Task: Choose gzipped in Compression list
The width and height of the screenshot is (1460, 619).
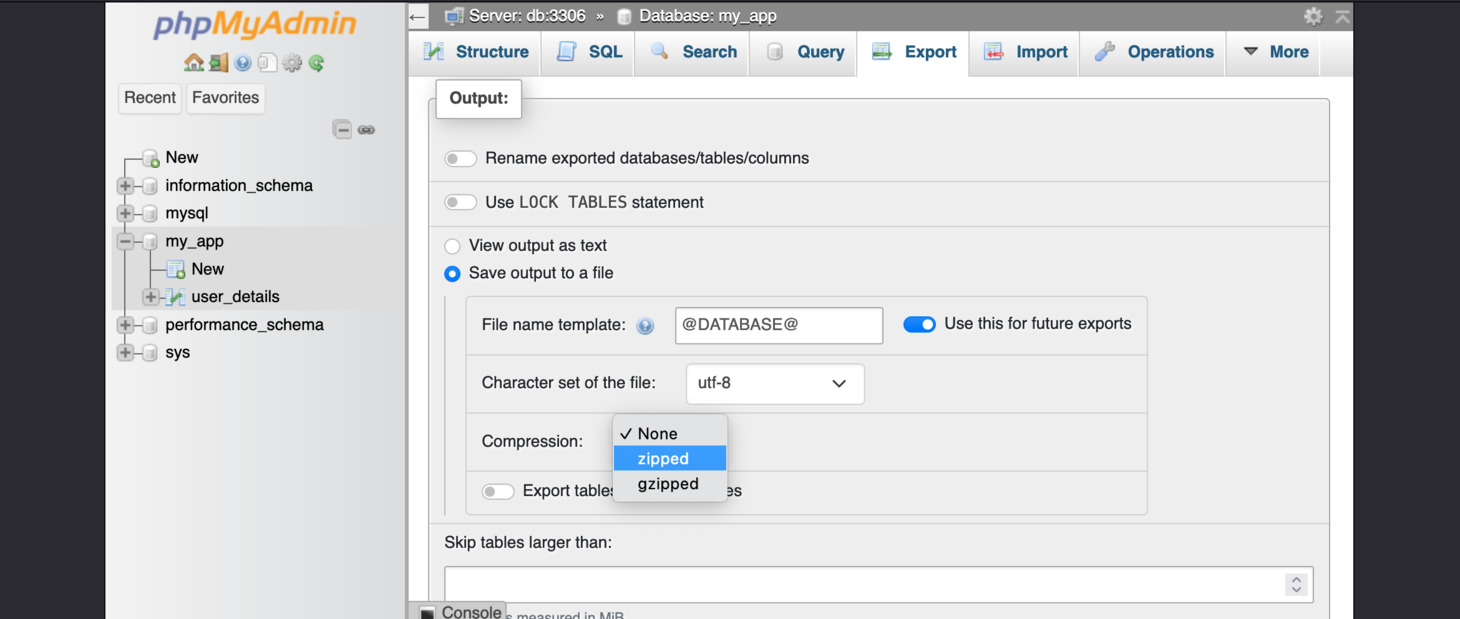Action: [670, 483]
